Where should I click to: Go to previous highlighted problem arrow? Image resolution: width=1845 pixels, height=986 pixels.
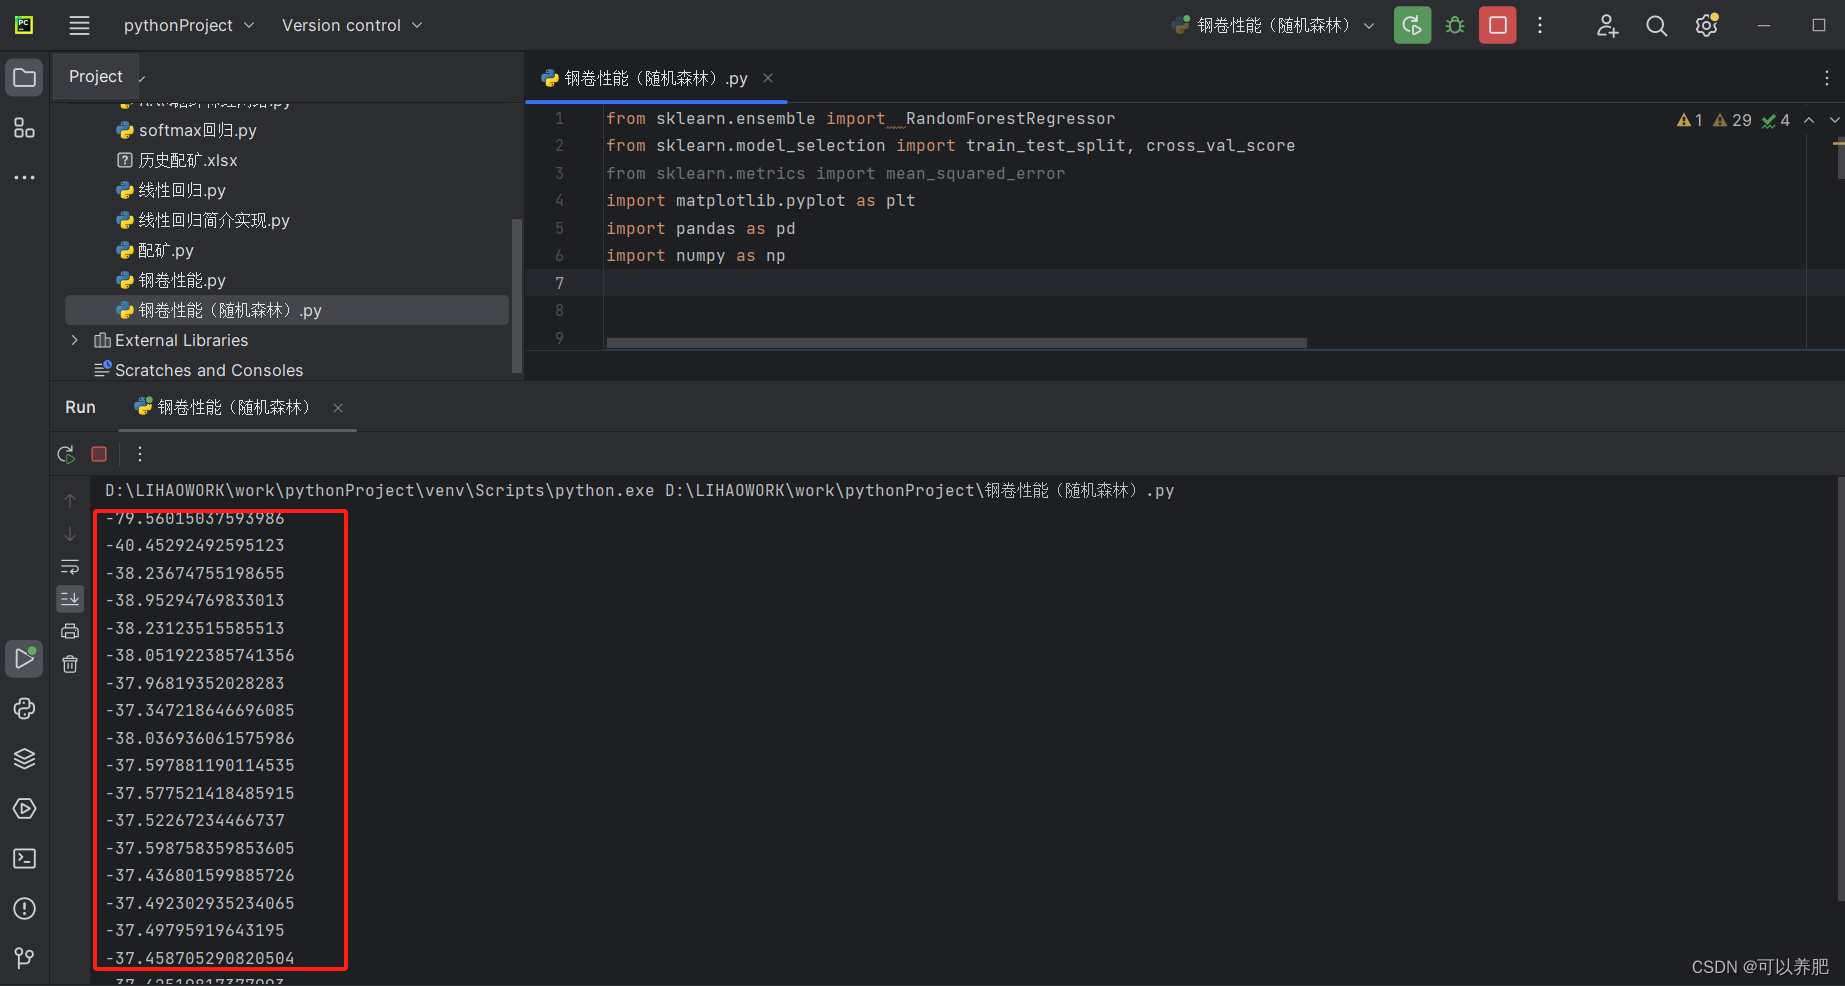[1809, 120]
